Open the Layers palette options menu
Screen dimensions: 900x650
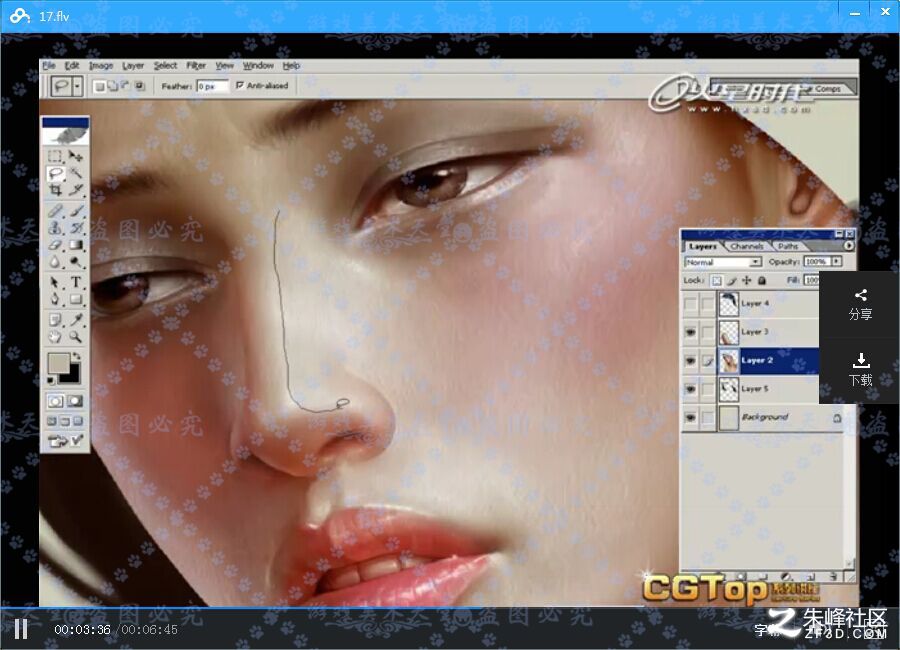(x=848, y=246)
